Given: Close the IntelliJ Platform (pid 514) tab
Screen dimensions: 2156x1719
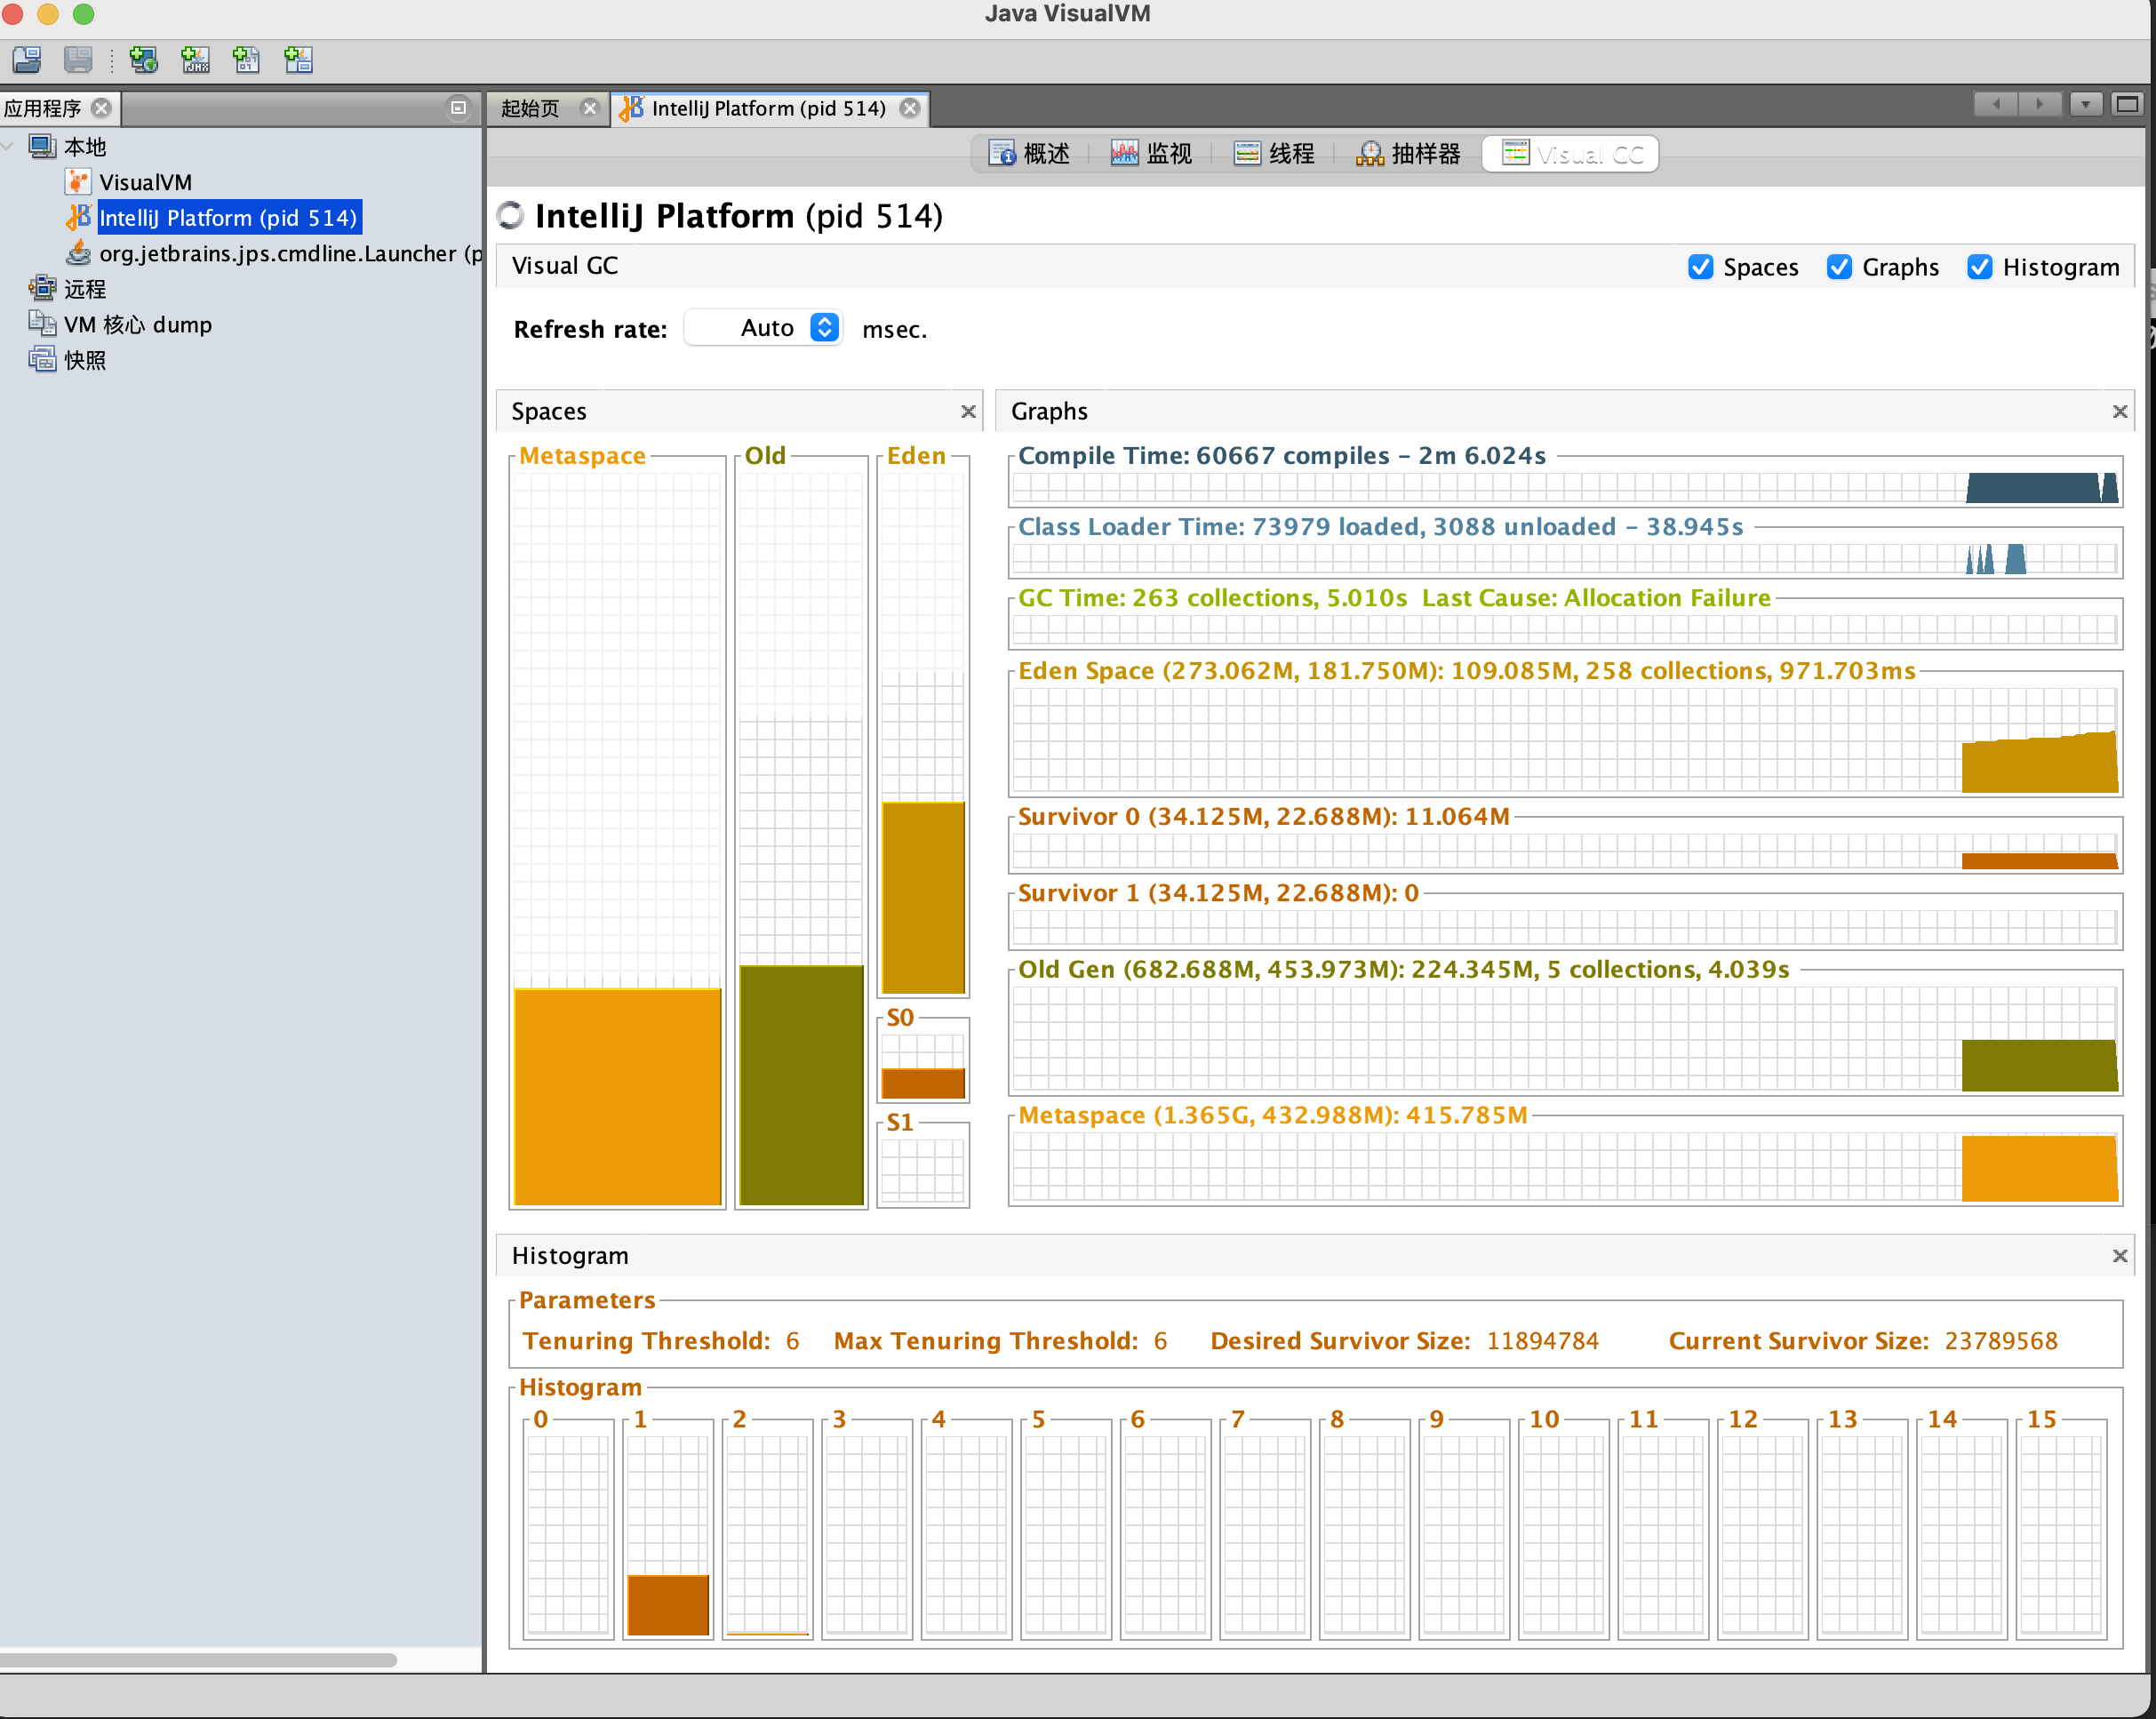Looking at the screenshot, I should pos(909,108).
